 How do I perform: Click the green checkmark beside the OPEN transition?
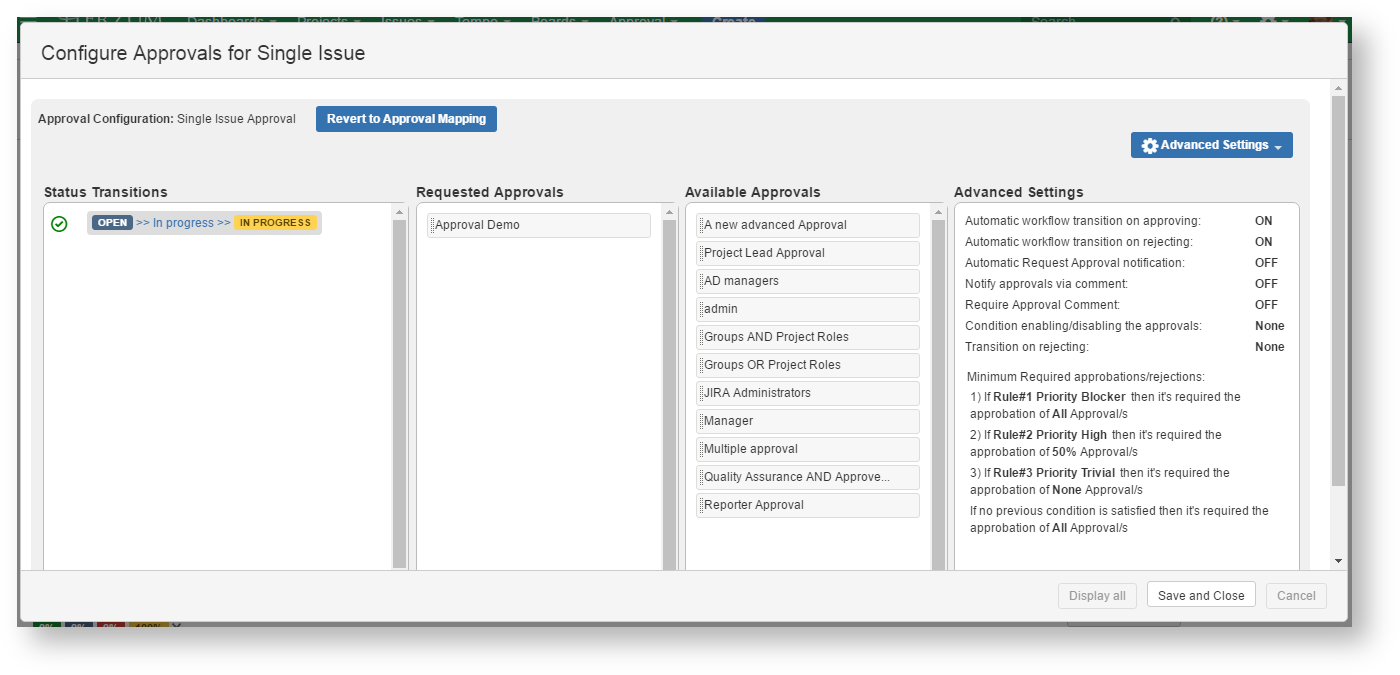coord(59,224)
